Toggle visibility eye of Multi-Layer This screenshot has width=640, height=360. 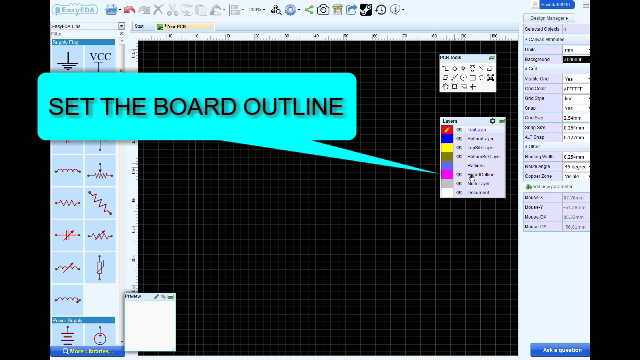coord(459,184)
